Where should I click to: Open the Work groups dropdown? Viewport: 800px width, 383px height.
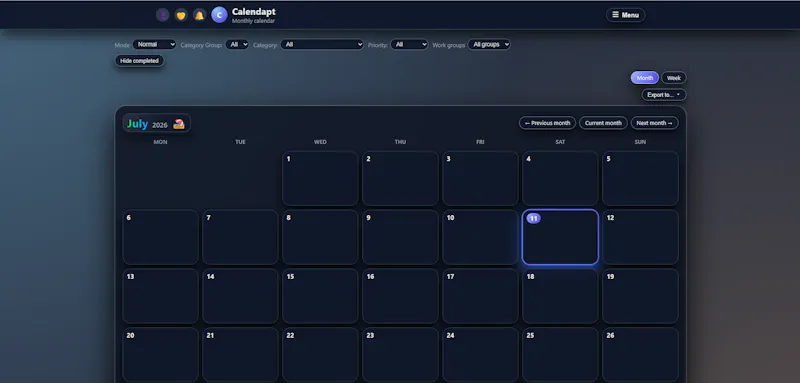(489, 44)
